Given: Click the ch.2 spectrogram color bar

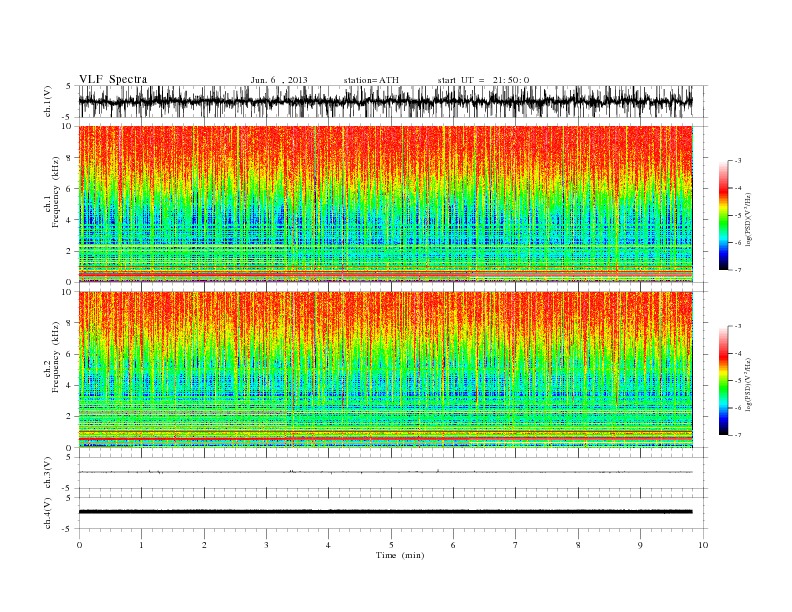Looking at the screenshot, I should coord(723,380).
